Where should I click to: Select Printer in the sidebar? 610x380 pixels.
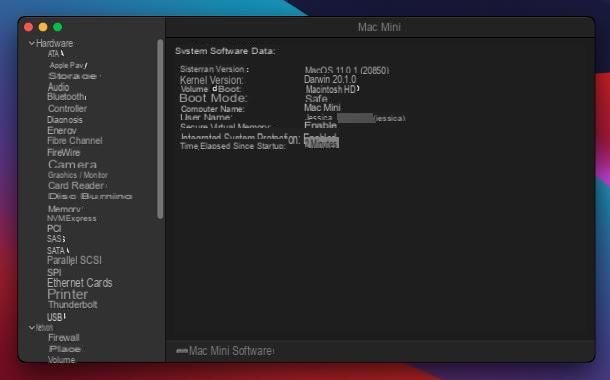click(x=68, y=294)
